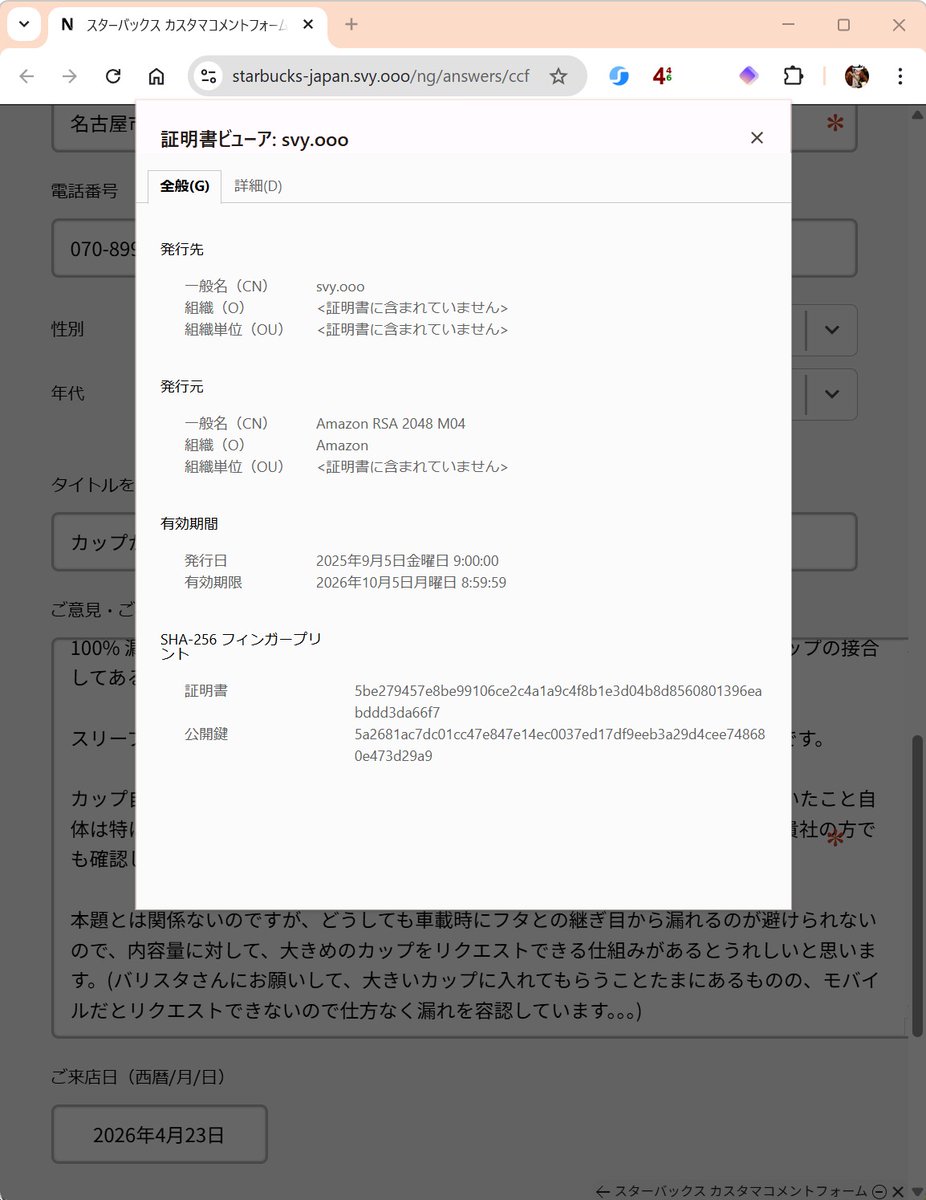The width and height of the screenshot is (926, 1200).
Task: Click the address bar URL
Action: (380, 76)
